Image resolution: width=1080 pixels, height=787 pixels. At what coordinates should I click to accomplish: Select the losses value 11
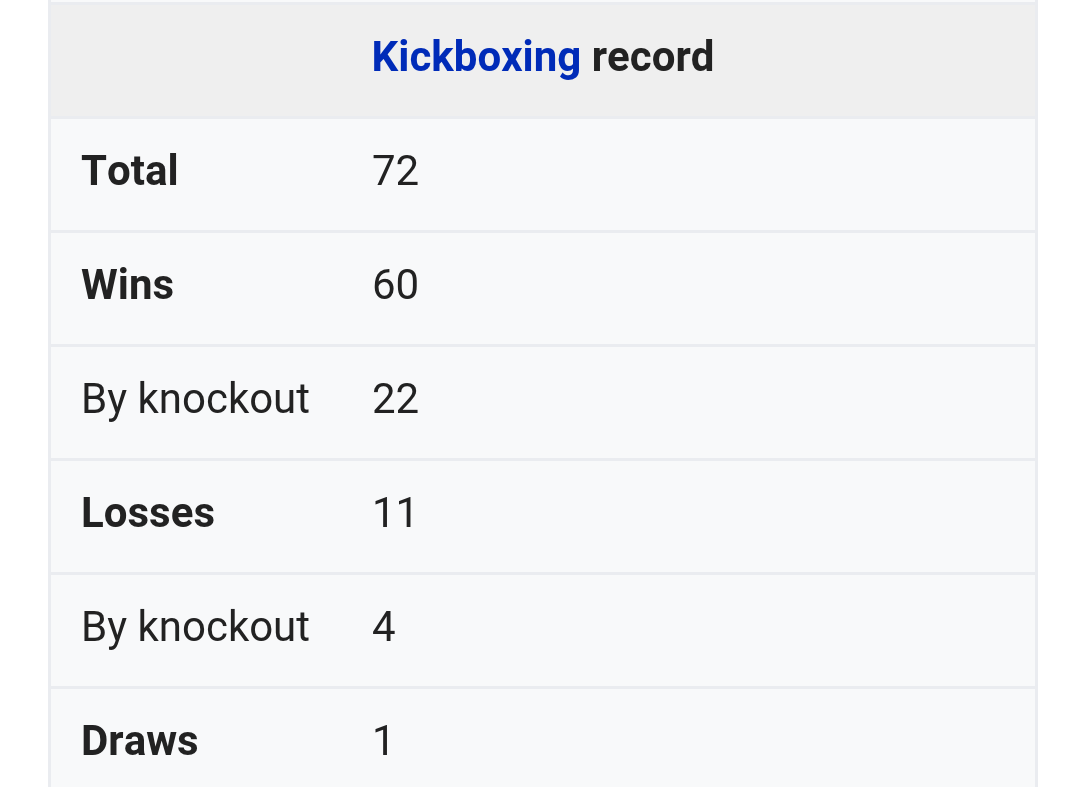point(394,513)
